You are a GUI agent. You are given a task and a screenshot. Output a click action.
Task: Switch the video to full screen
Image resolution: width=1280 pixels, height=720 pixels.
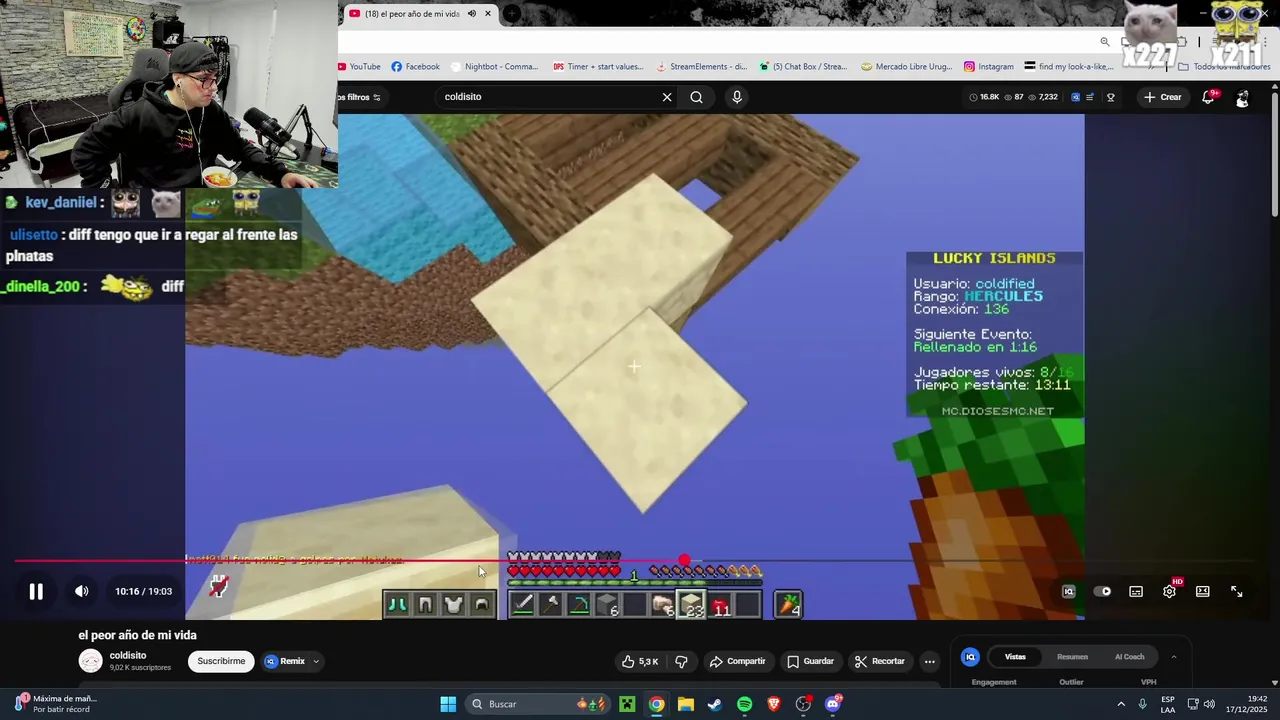tap(1237, 591)
